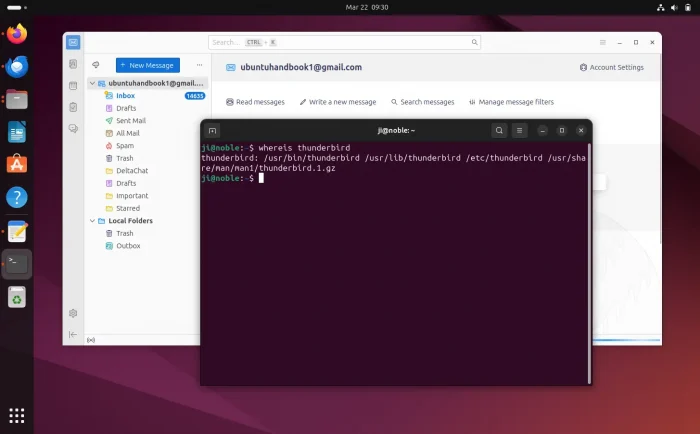This screenshot has width=700, height=434.
Task: Select the Inbox folder
Action: (124, 96)
